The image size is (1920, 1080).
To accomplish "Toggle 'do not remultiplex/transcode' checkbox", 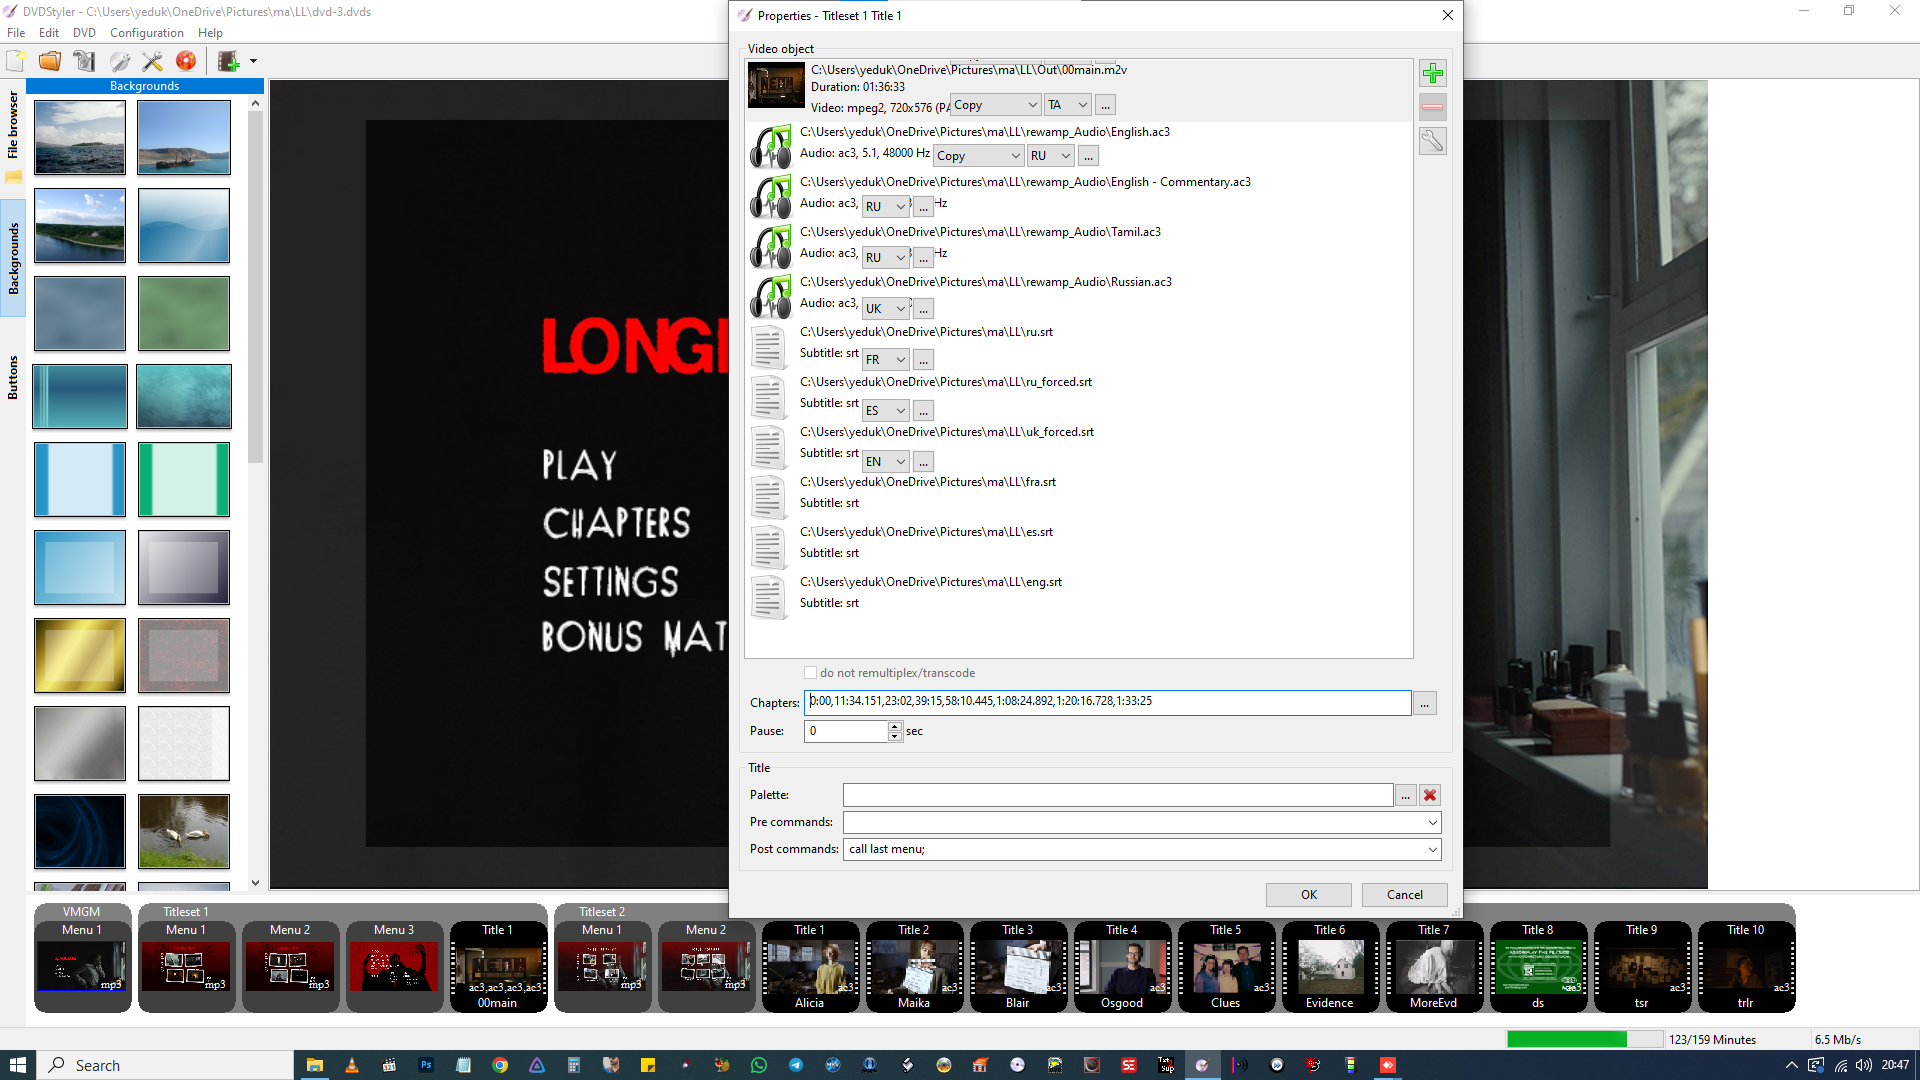I will (x=810, y=673).
